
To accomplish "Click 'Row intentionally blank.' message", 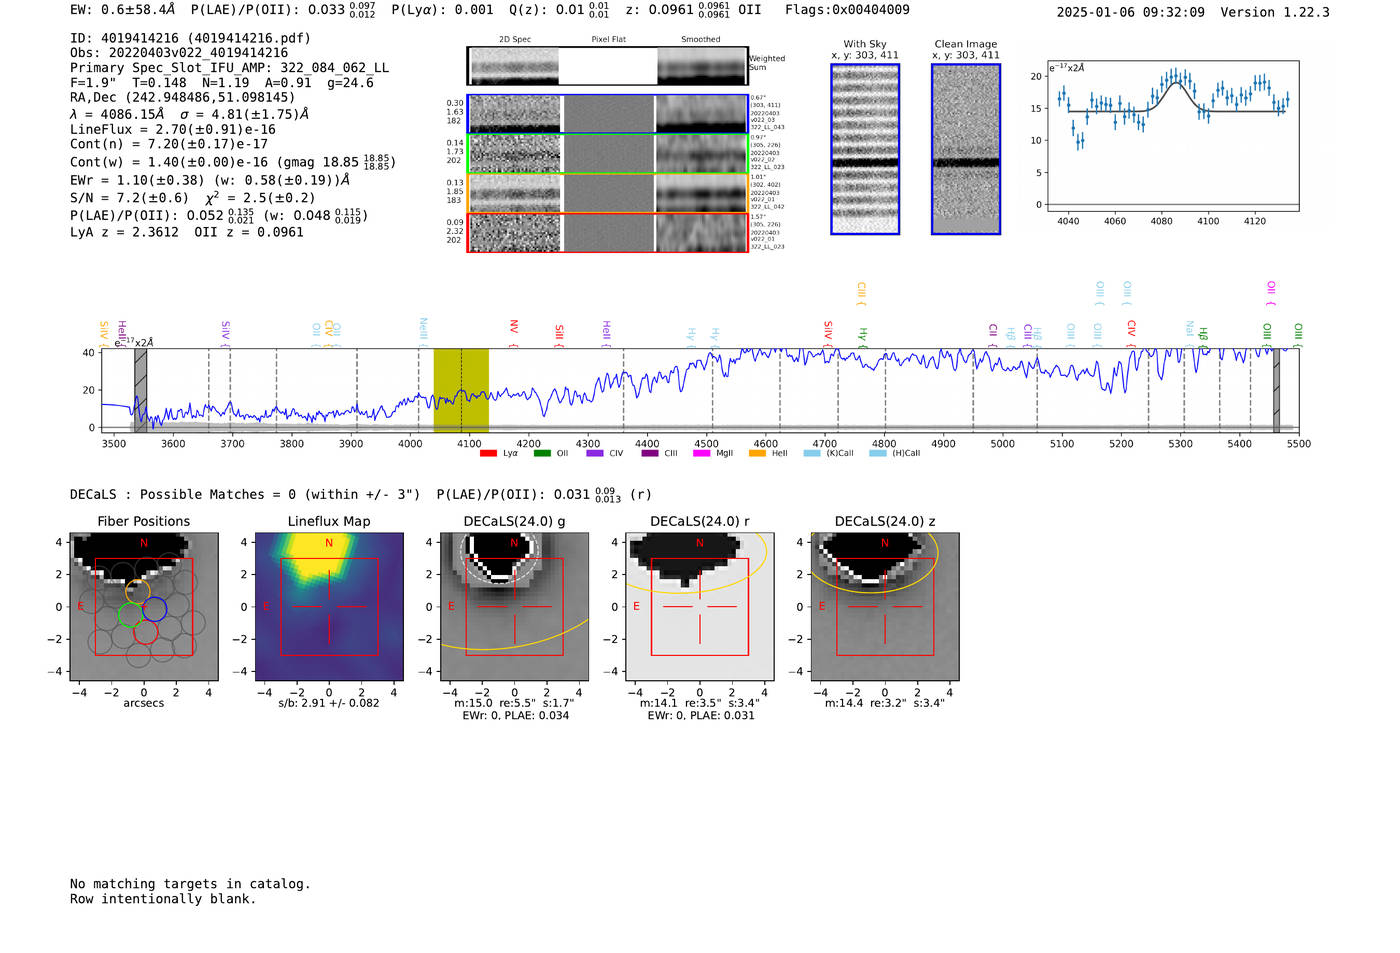I will tap(163, 899).
